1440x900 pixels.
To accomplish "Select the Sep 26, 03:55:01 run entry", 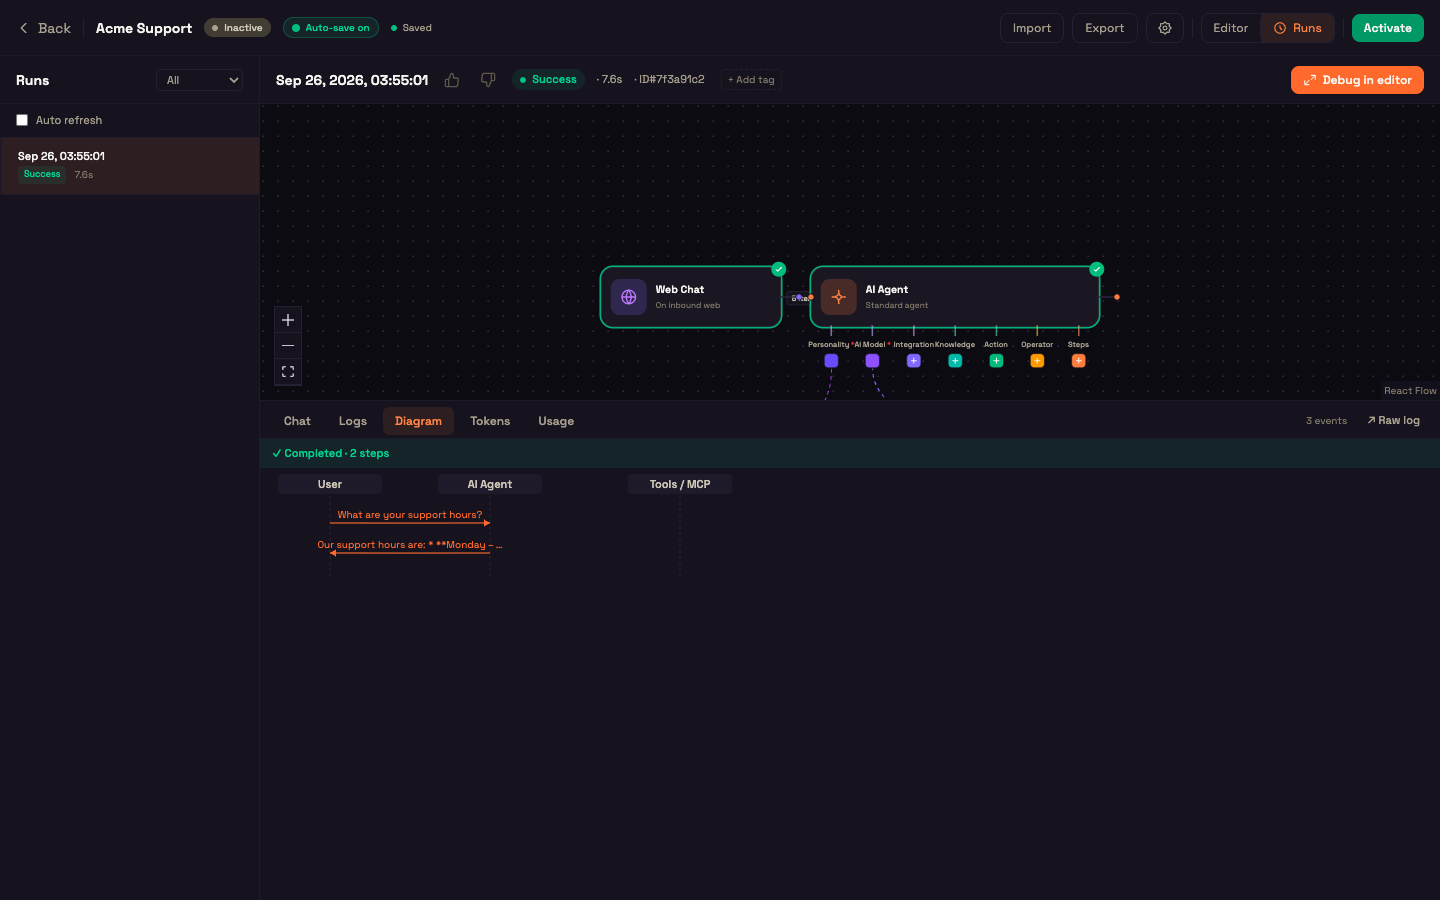I will (x=130, y=166).
